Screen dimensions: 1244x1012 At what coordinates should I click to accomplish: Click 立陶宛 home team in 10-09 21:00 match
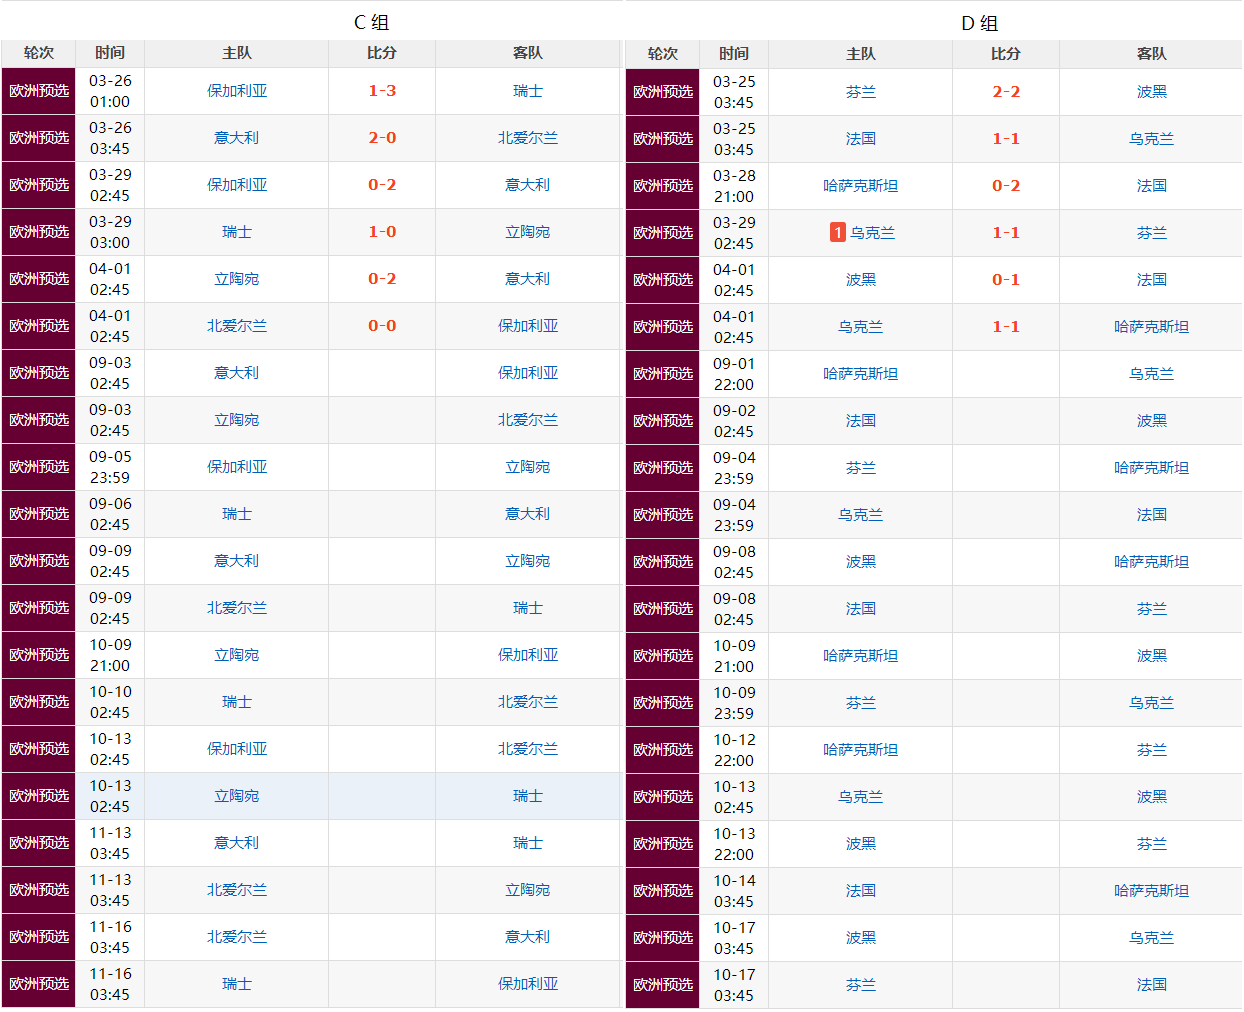pos(237,655)
